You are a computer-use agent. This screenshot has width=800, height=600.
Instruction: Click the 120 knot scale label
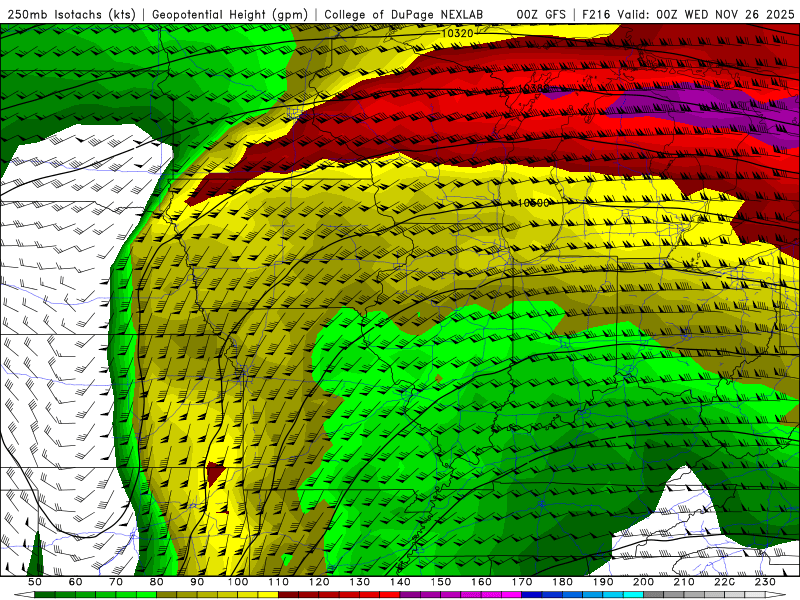[319, 582]
